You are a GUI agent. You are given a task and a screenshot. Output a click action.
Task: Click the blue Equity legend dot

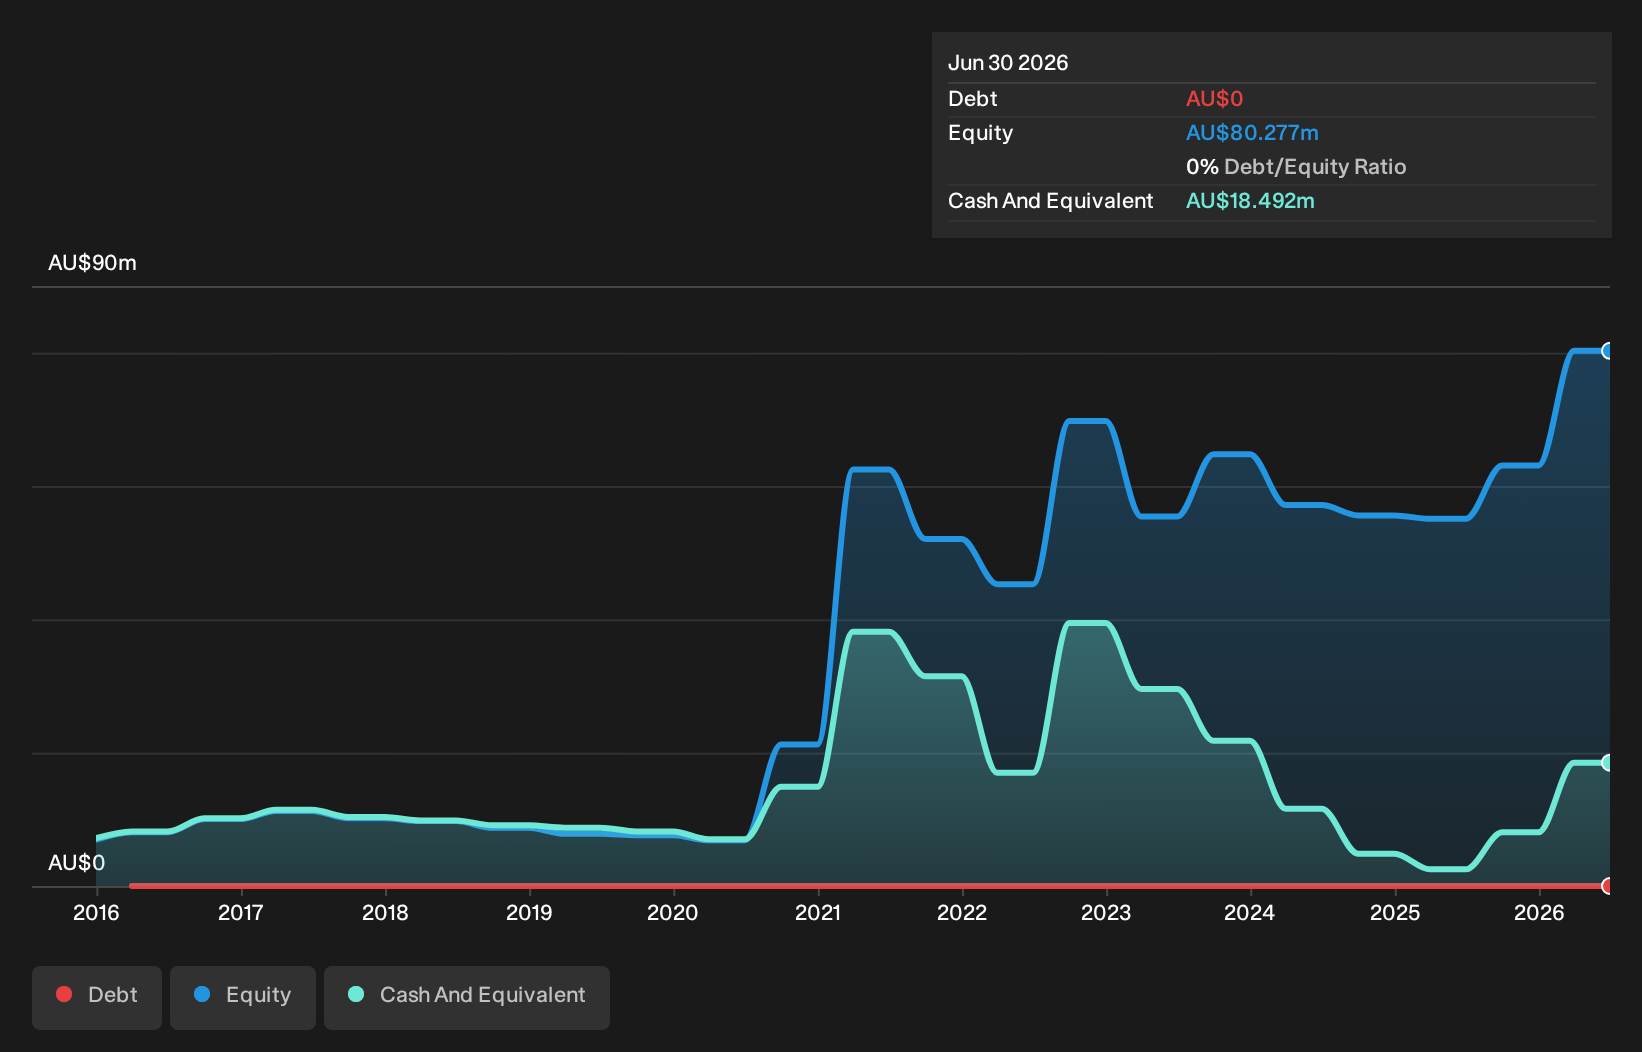(202, 994)
